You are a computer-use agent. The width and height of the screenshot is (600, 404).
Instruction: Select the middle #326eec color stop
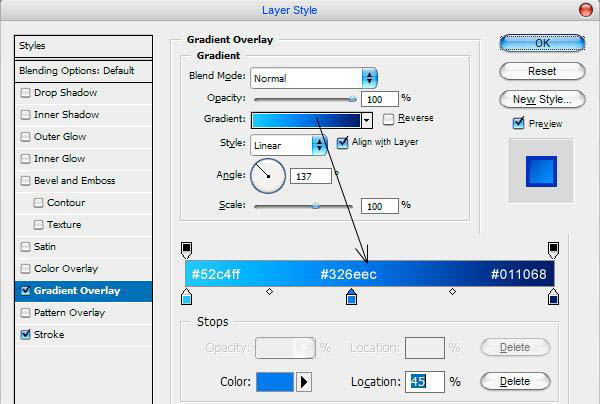point(351,297)
